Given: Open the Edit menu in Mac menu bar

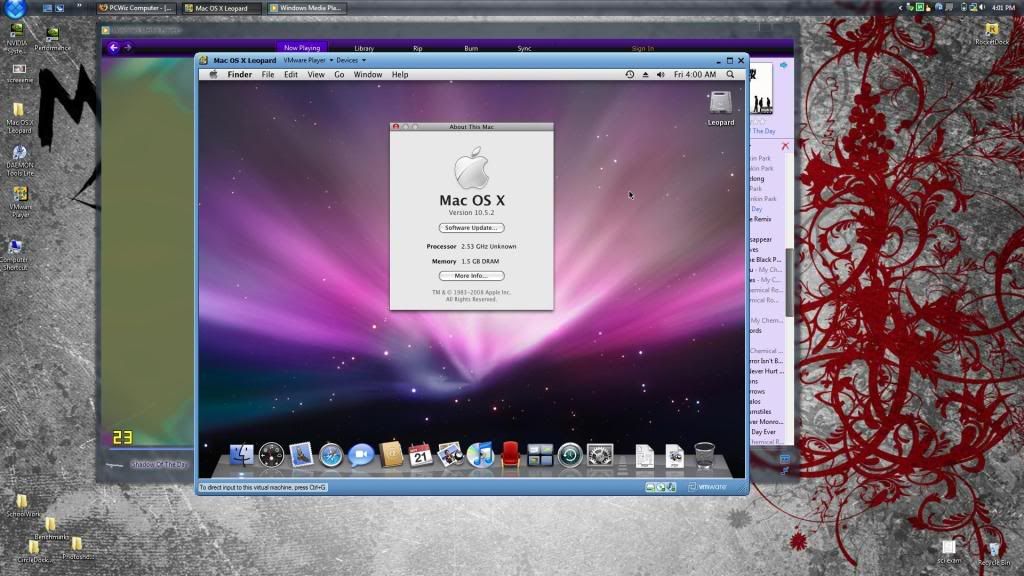Looking at the screenshot, I should (291, 74).
